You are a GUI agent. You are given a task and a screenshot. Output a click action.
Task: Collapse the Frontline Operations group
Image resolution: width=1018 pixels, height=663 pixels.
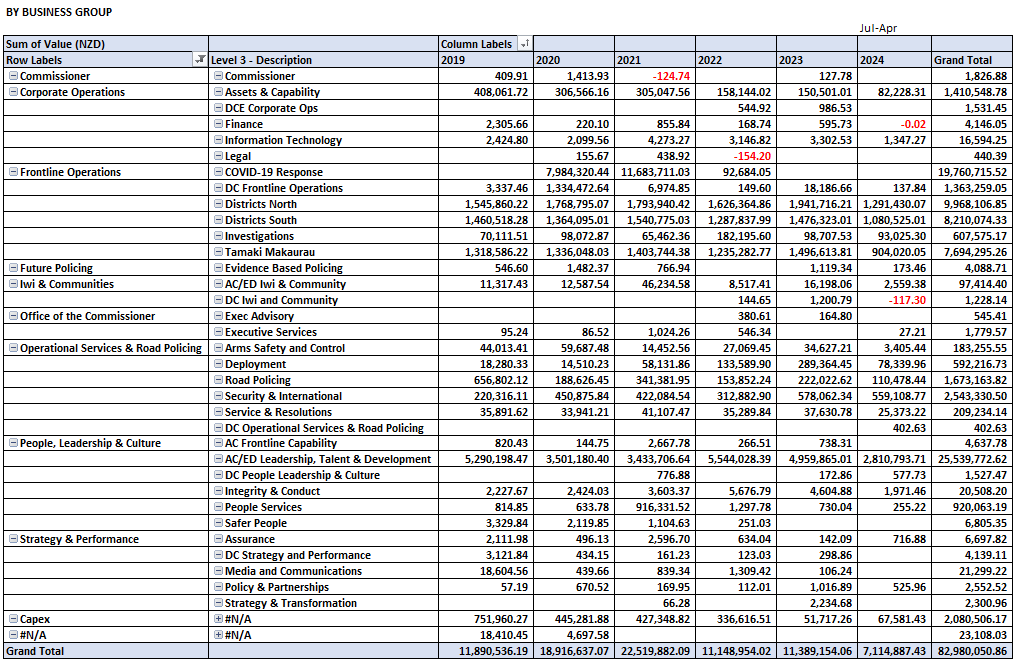pyautogui.click(x=13, y=172)
